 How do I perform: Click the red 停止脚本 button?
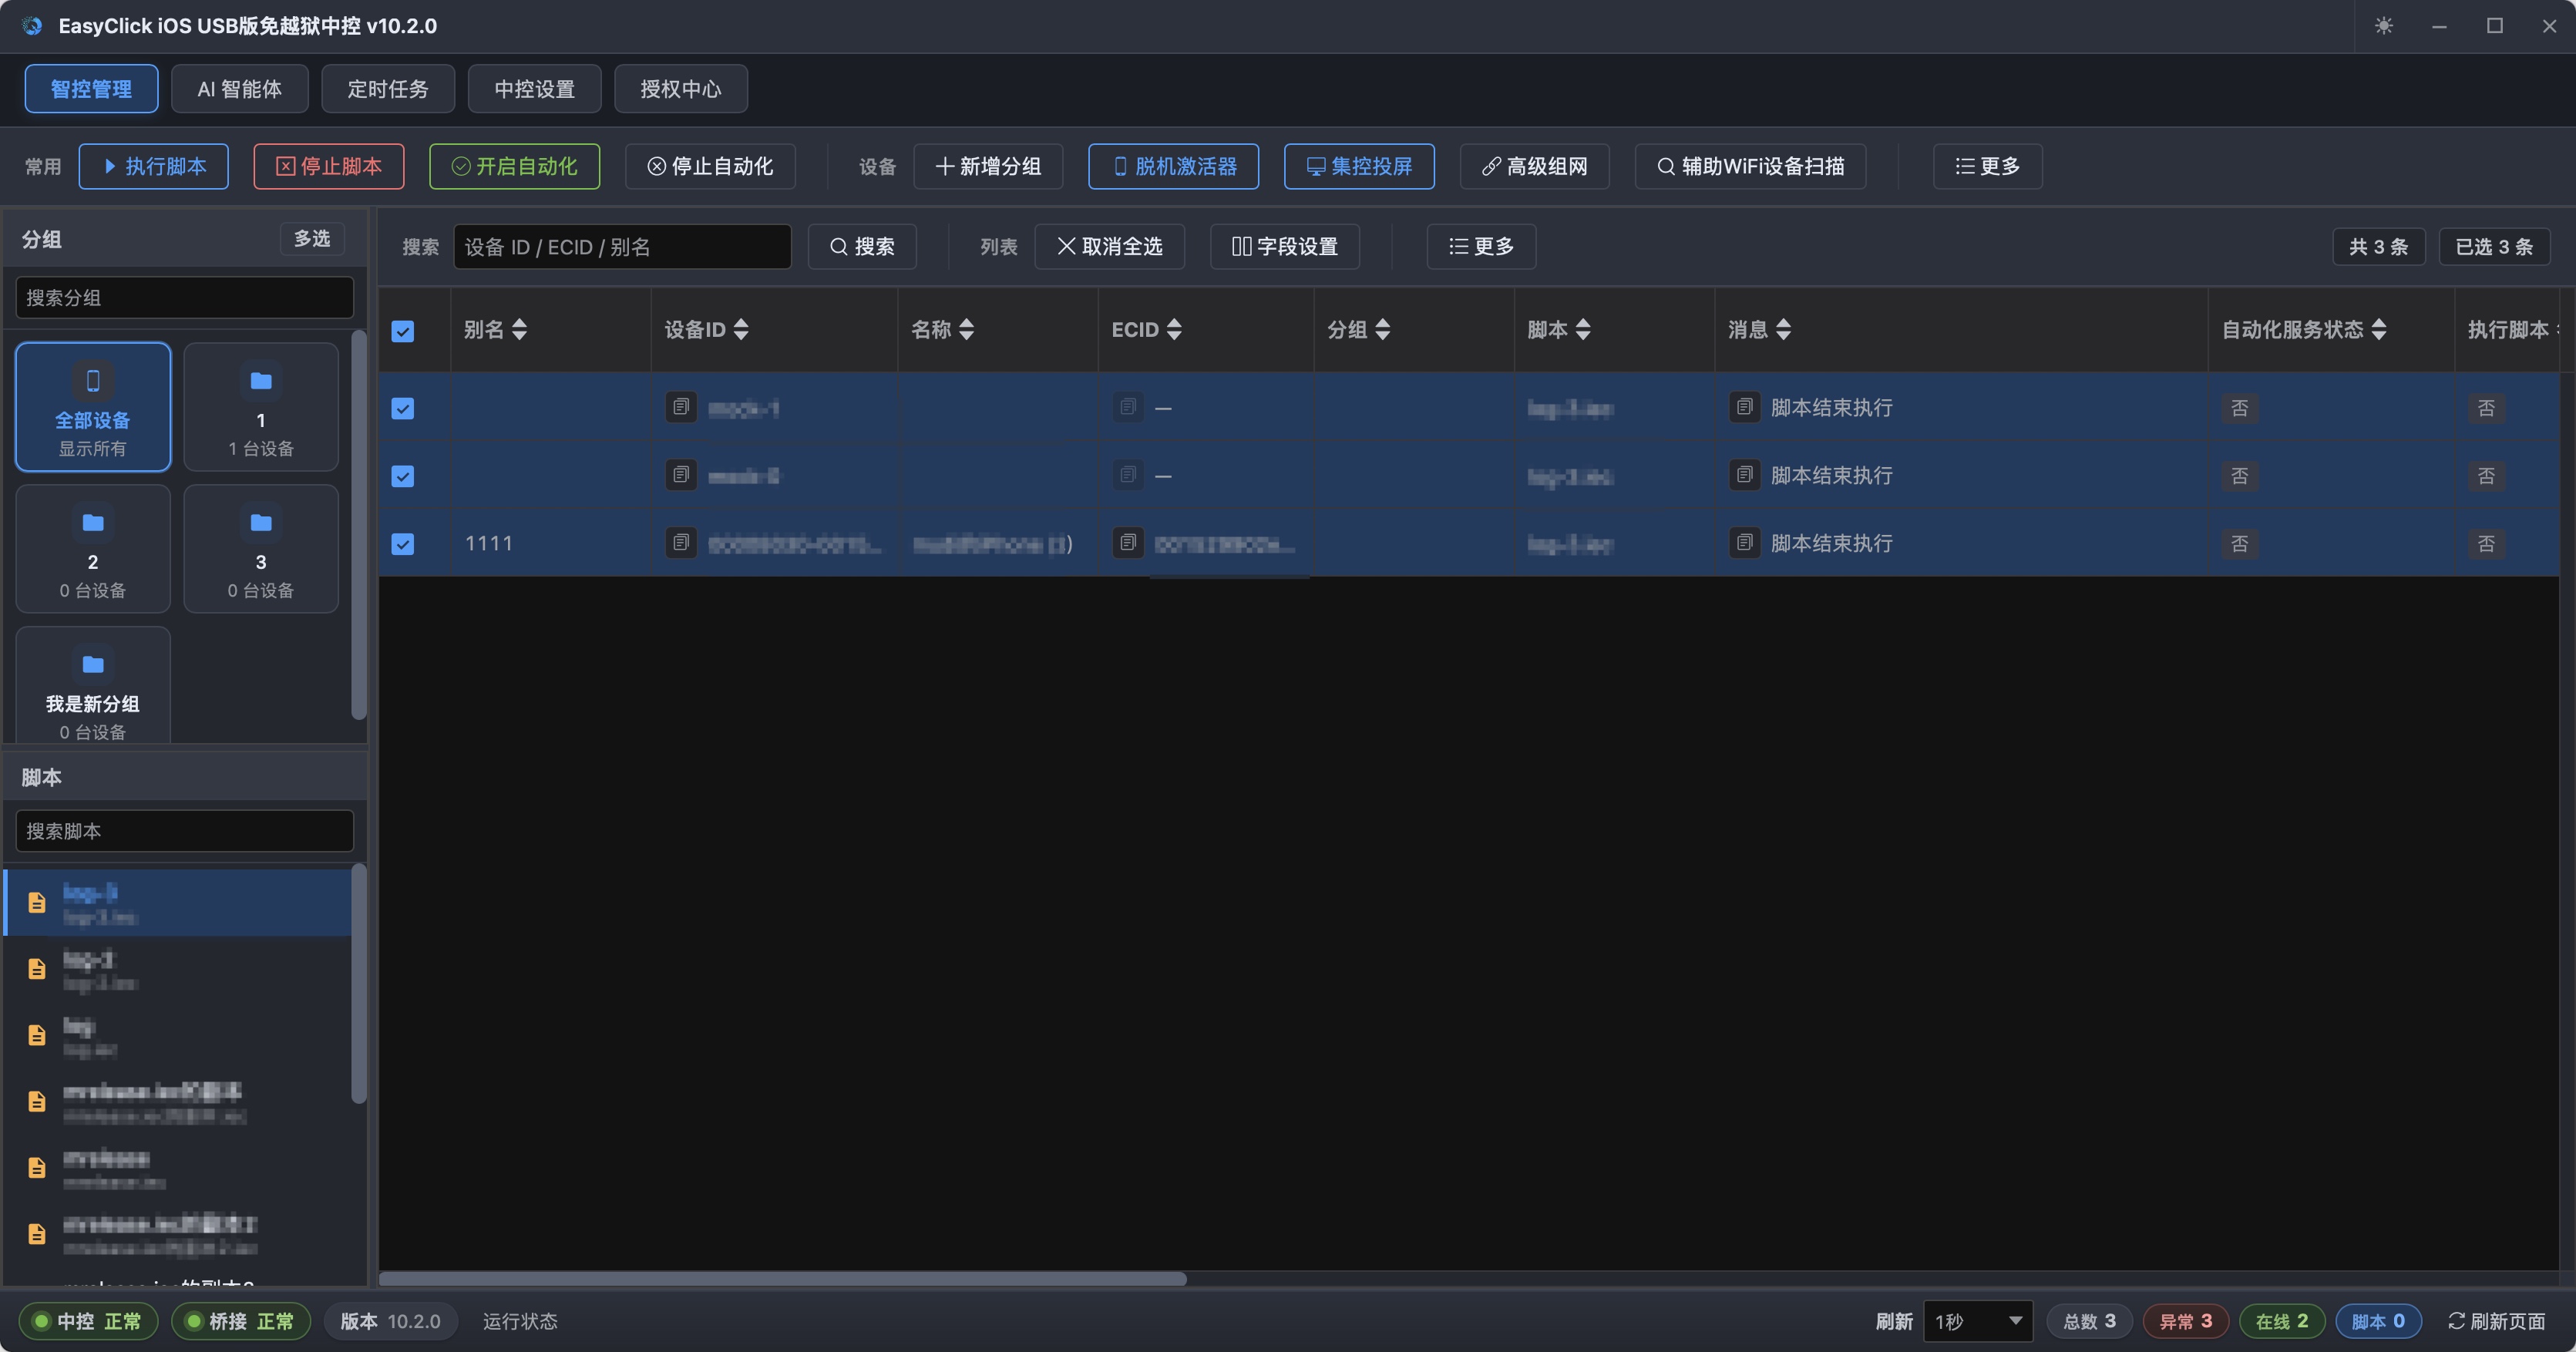pos(329,166)
